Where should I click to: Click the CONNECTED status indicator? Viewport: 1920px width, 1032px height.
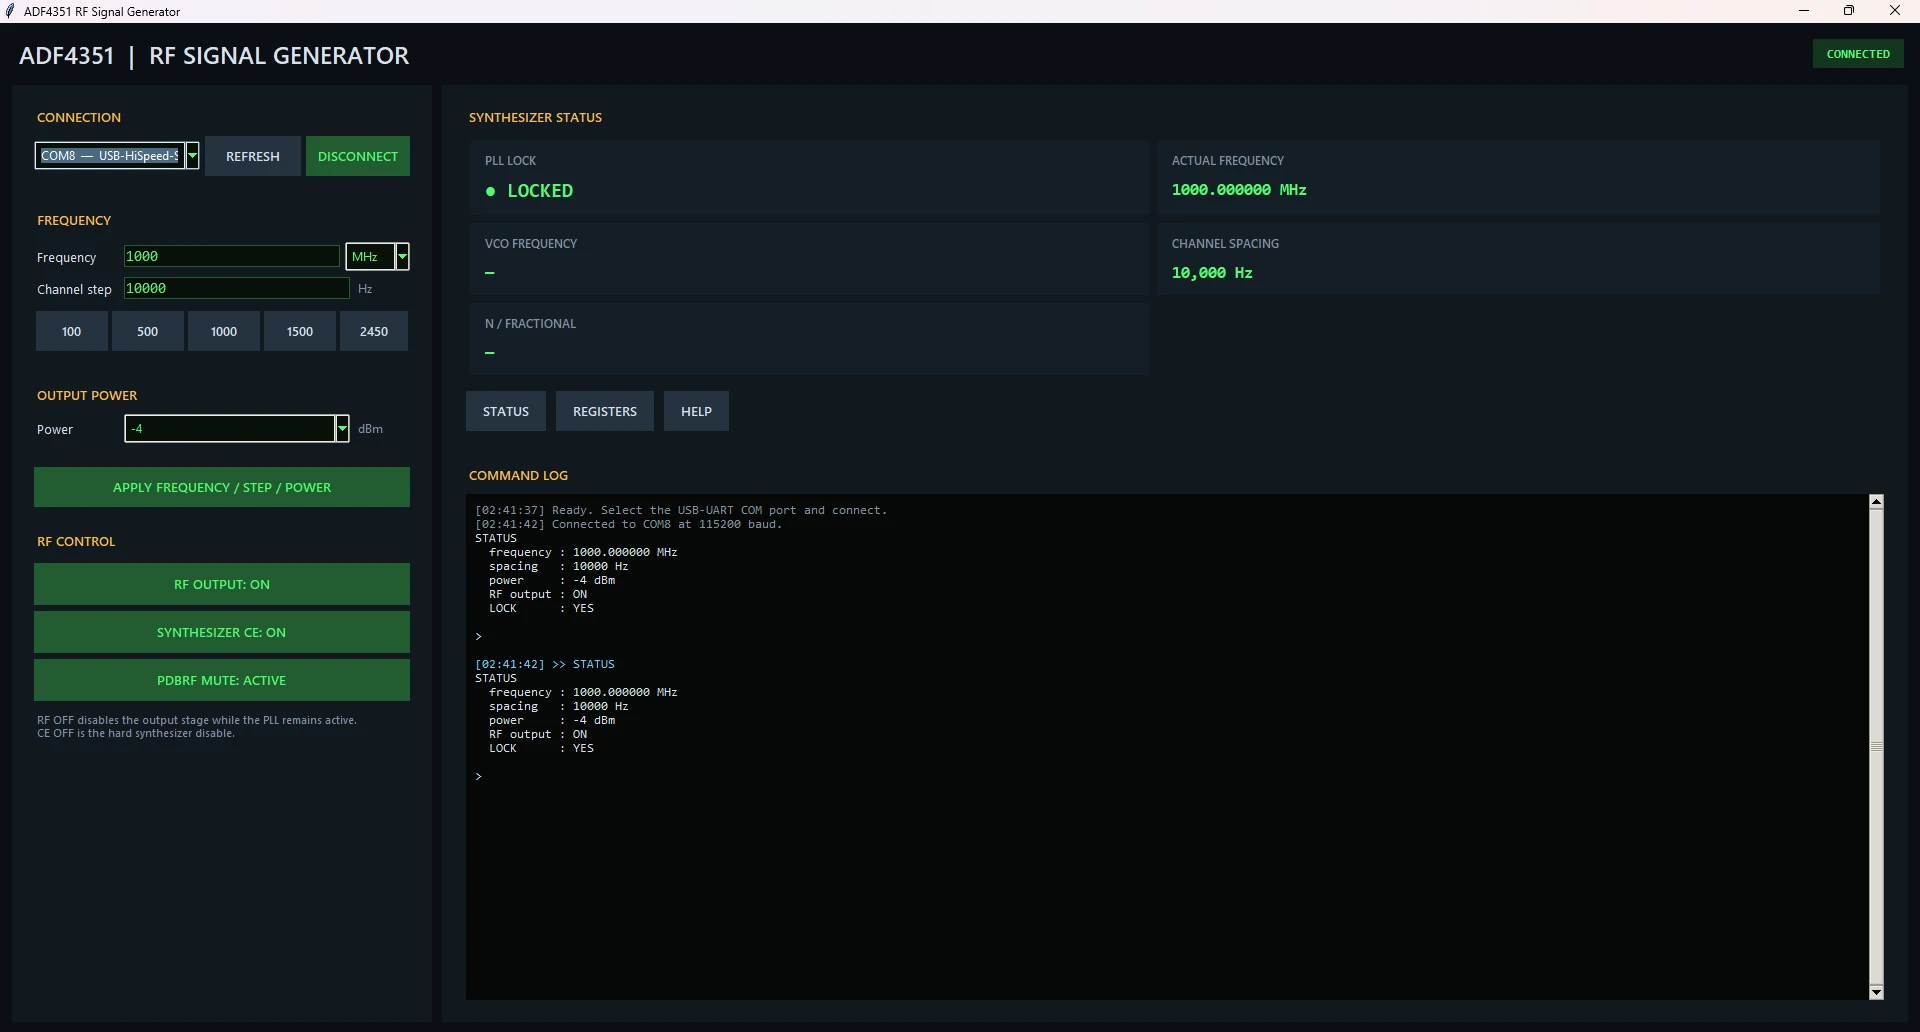click(x=1858, y=54)
